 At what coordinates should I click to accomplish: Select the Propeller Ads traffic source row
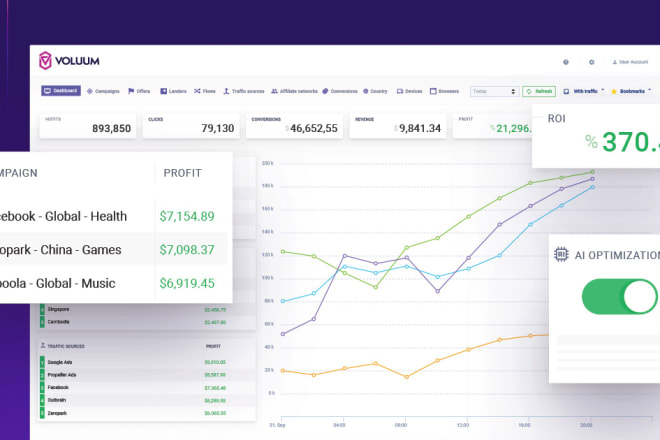pos(147,375)
